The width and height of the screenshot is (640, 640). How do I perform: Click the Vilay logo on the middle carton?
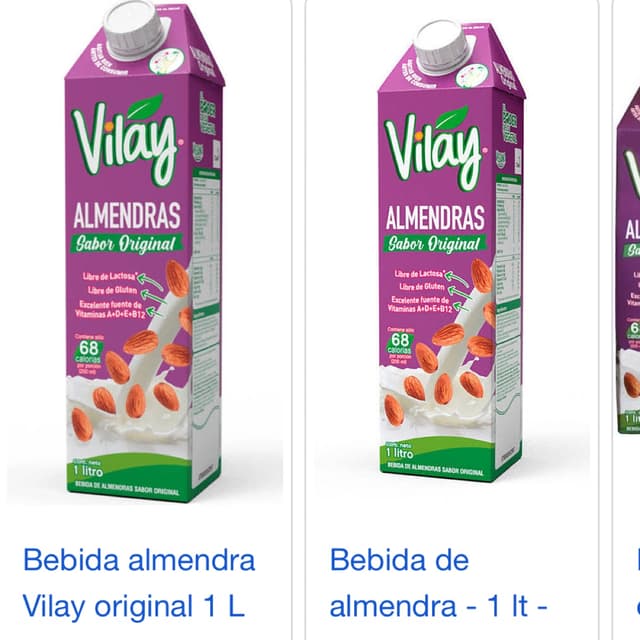(x=435, y=149)
